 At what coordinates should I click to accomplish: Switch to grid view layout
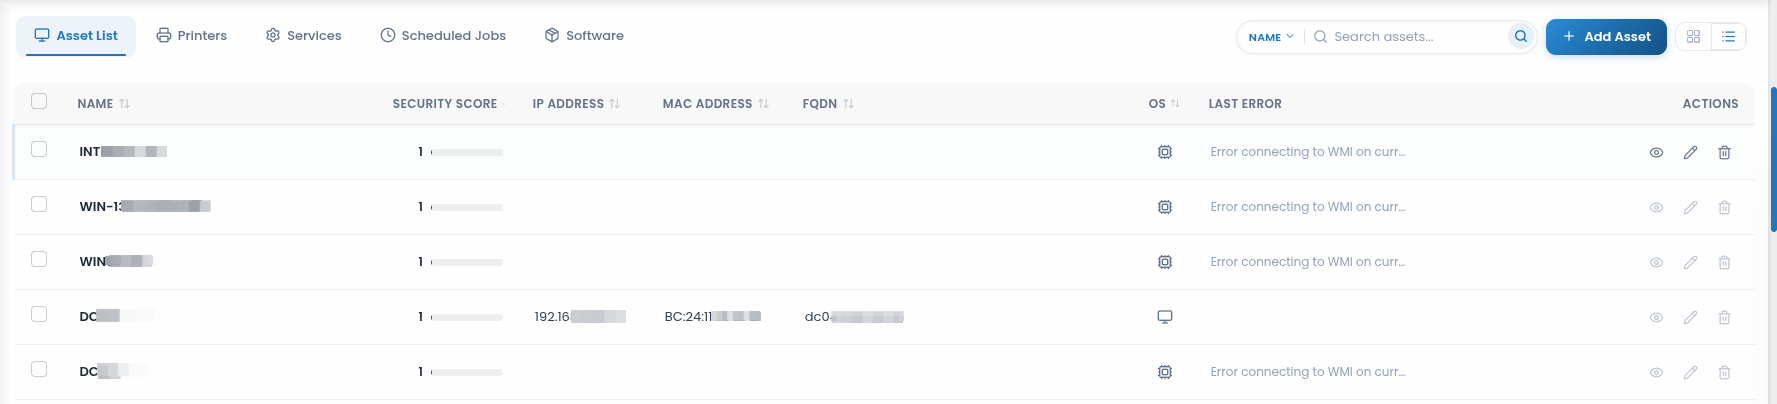click(x=1693, y=37)
